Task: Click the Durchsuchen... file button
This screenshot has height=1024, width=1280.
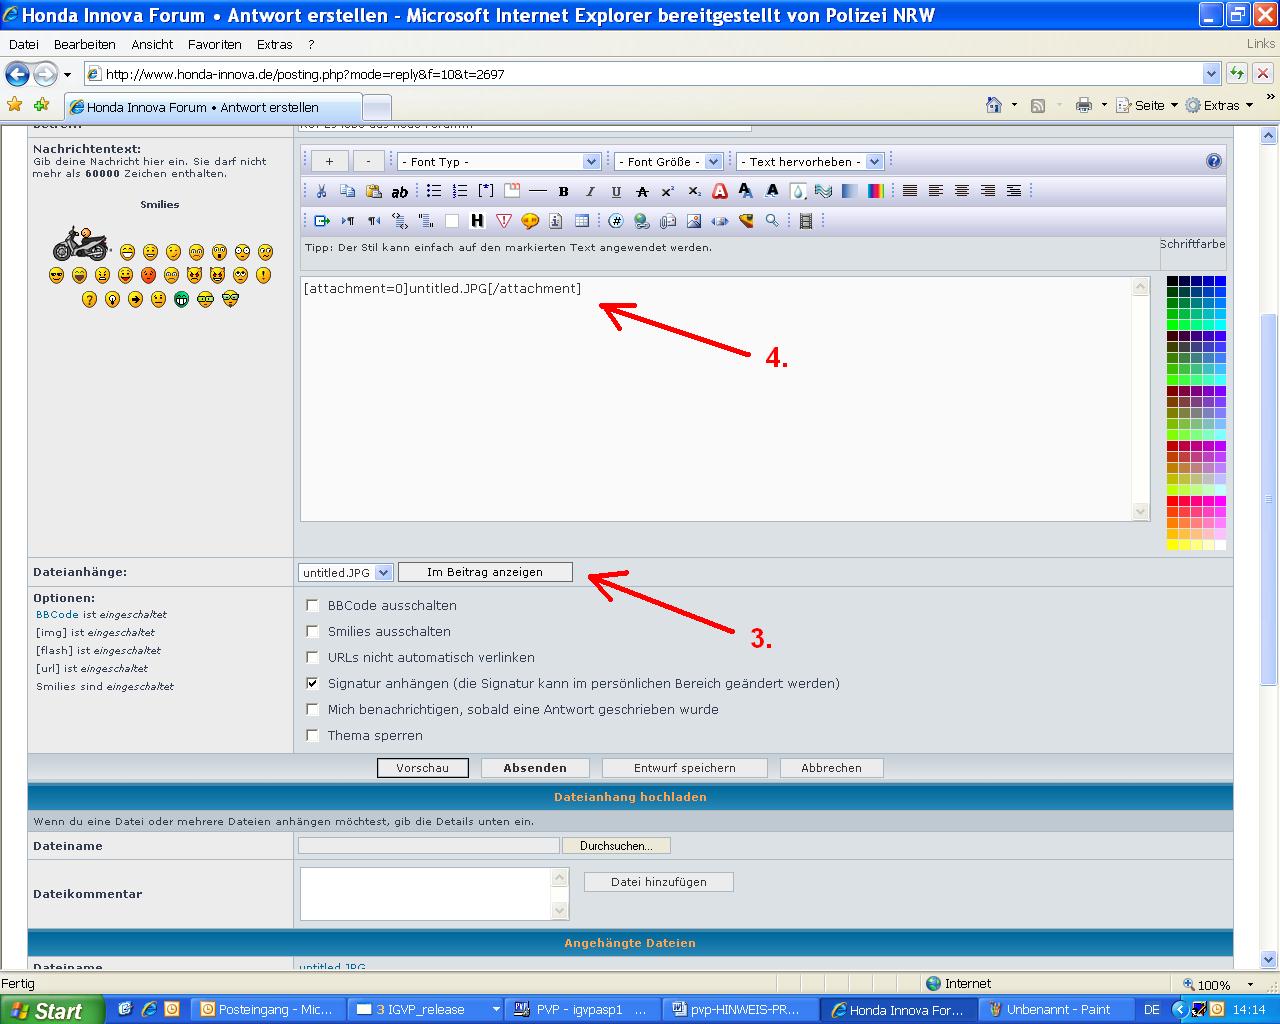Action: (x=616, y=846)
